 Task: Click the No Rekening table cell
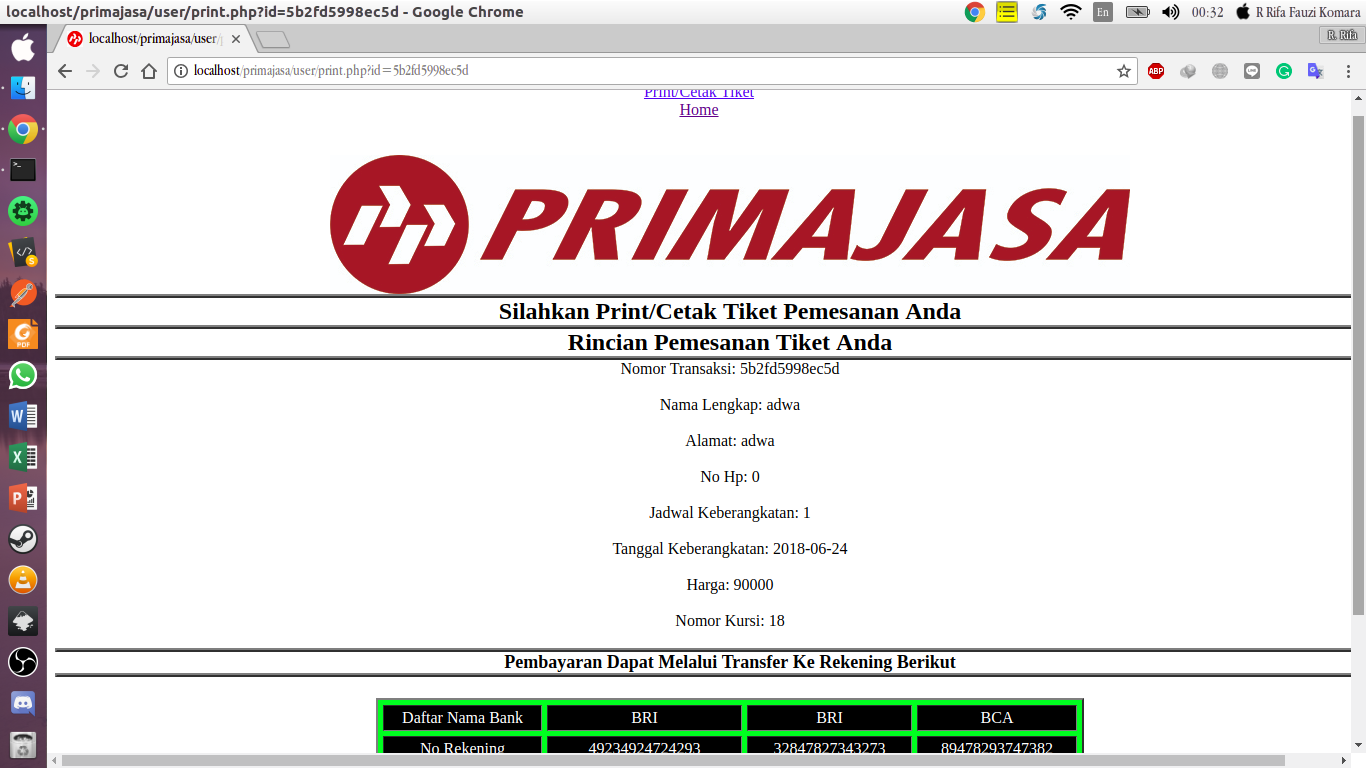click(x=462, y=745)
